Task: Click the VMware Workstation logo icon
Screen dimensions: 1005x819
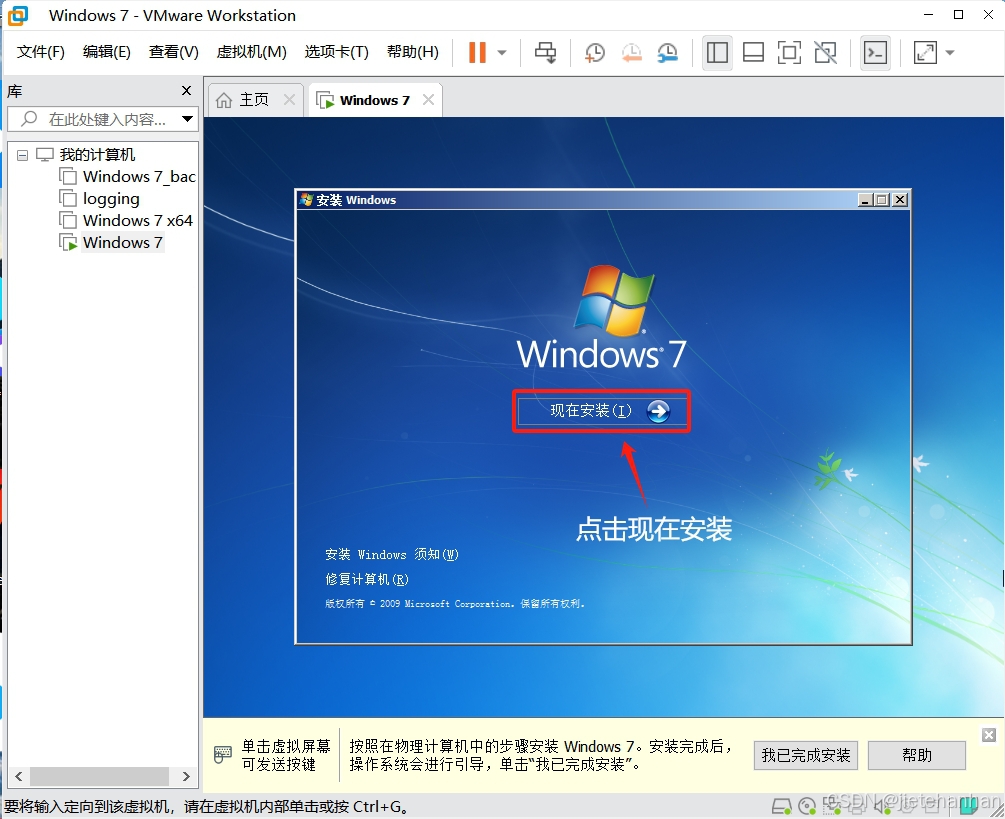Action: point(17,15)
